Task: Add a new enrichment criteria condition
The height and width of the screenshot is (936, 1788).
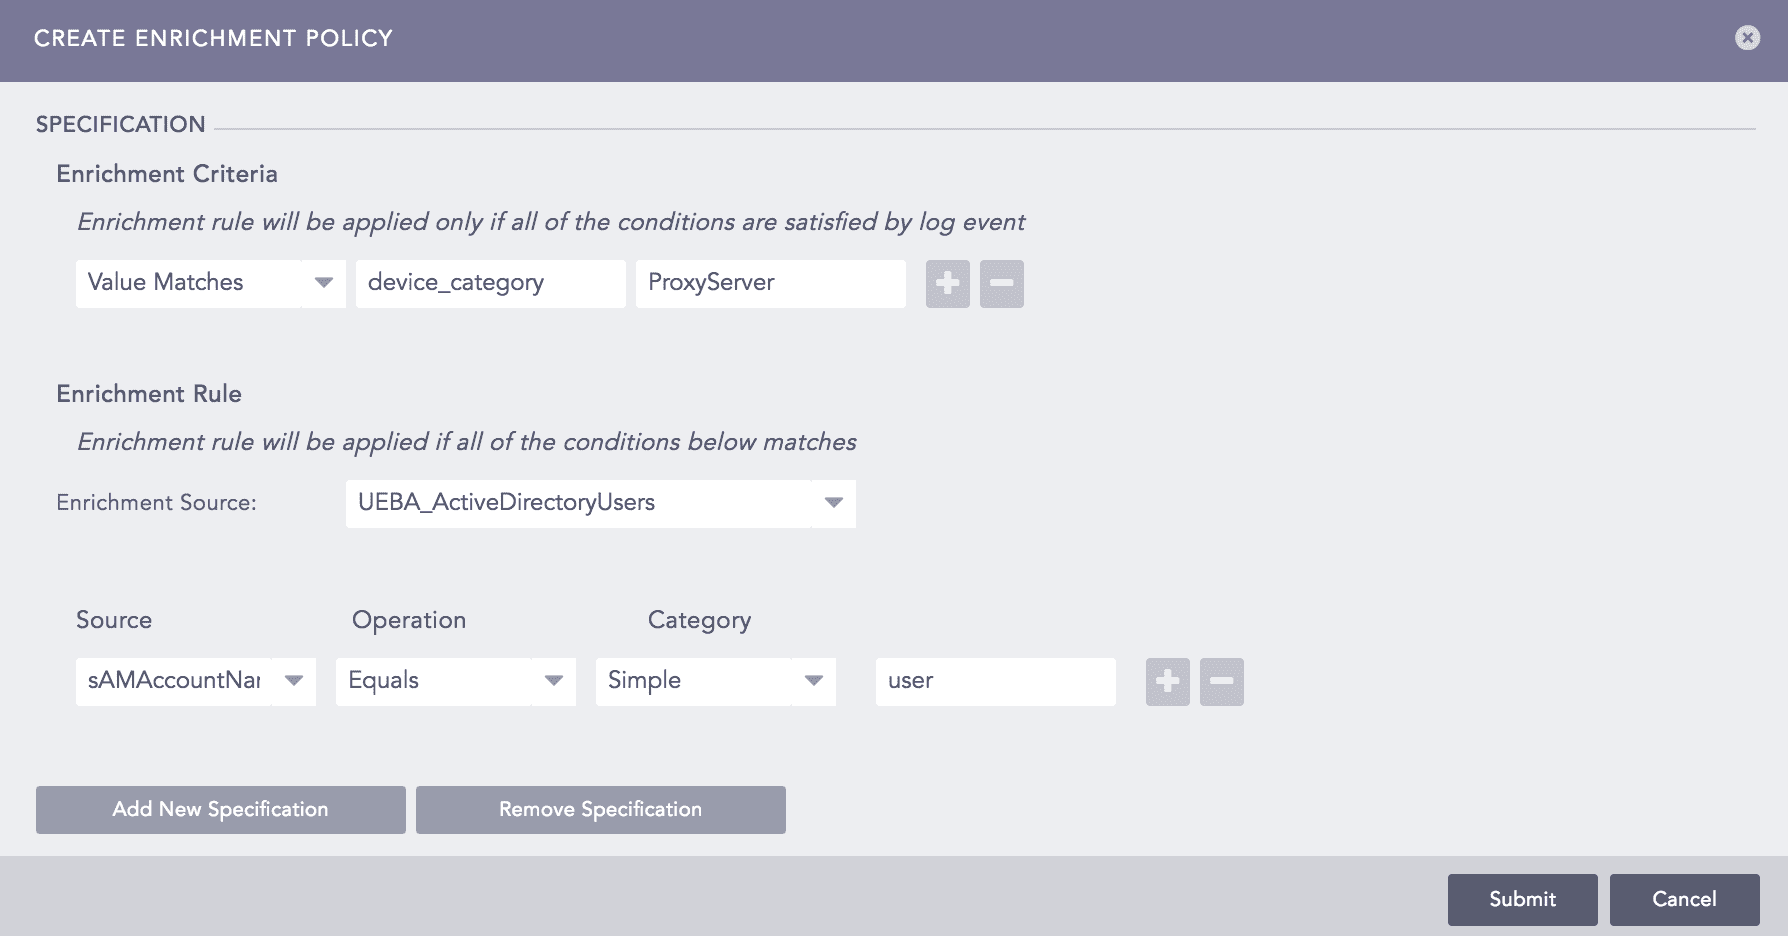Action: tap(946, 283)
